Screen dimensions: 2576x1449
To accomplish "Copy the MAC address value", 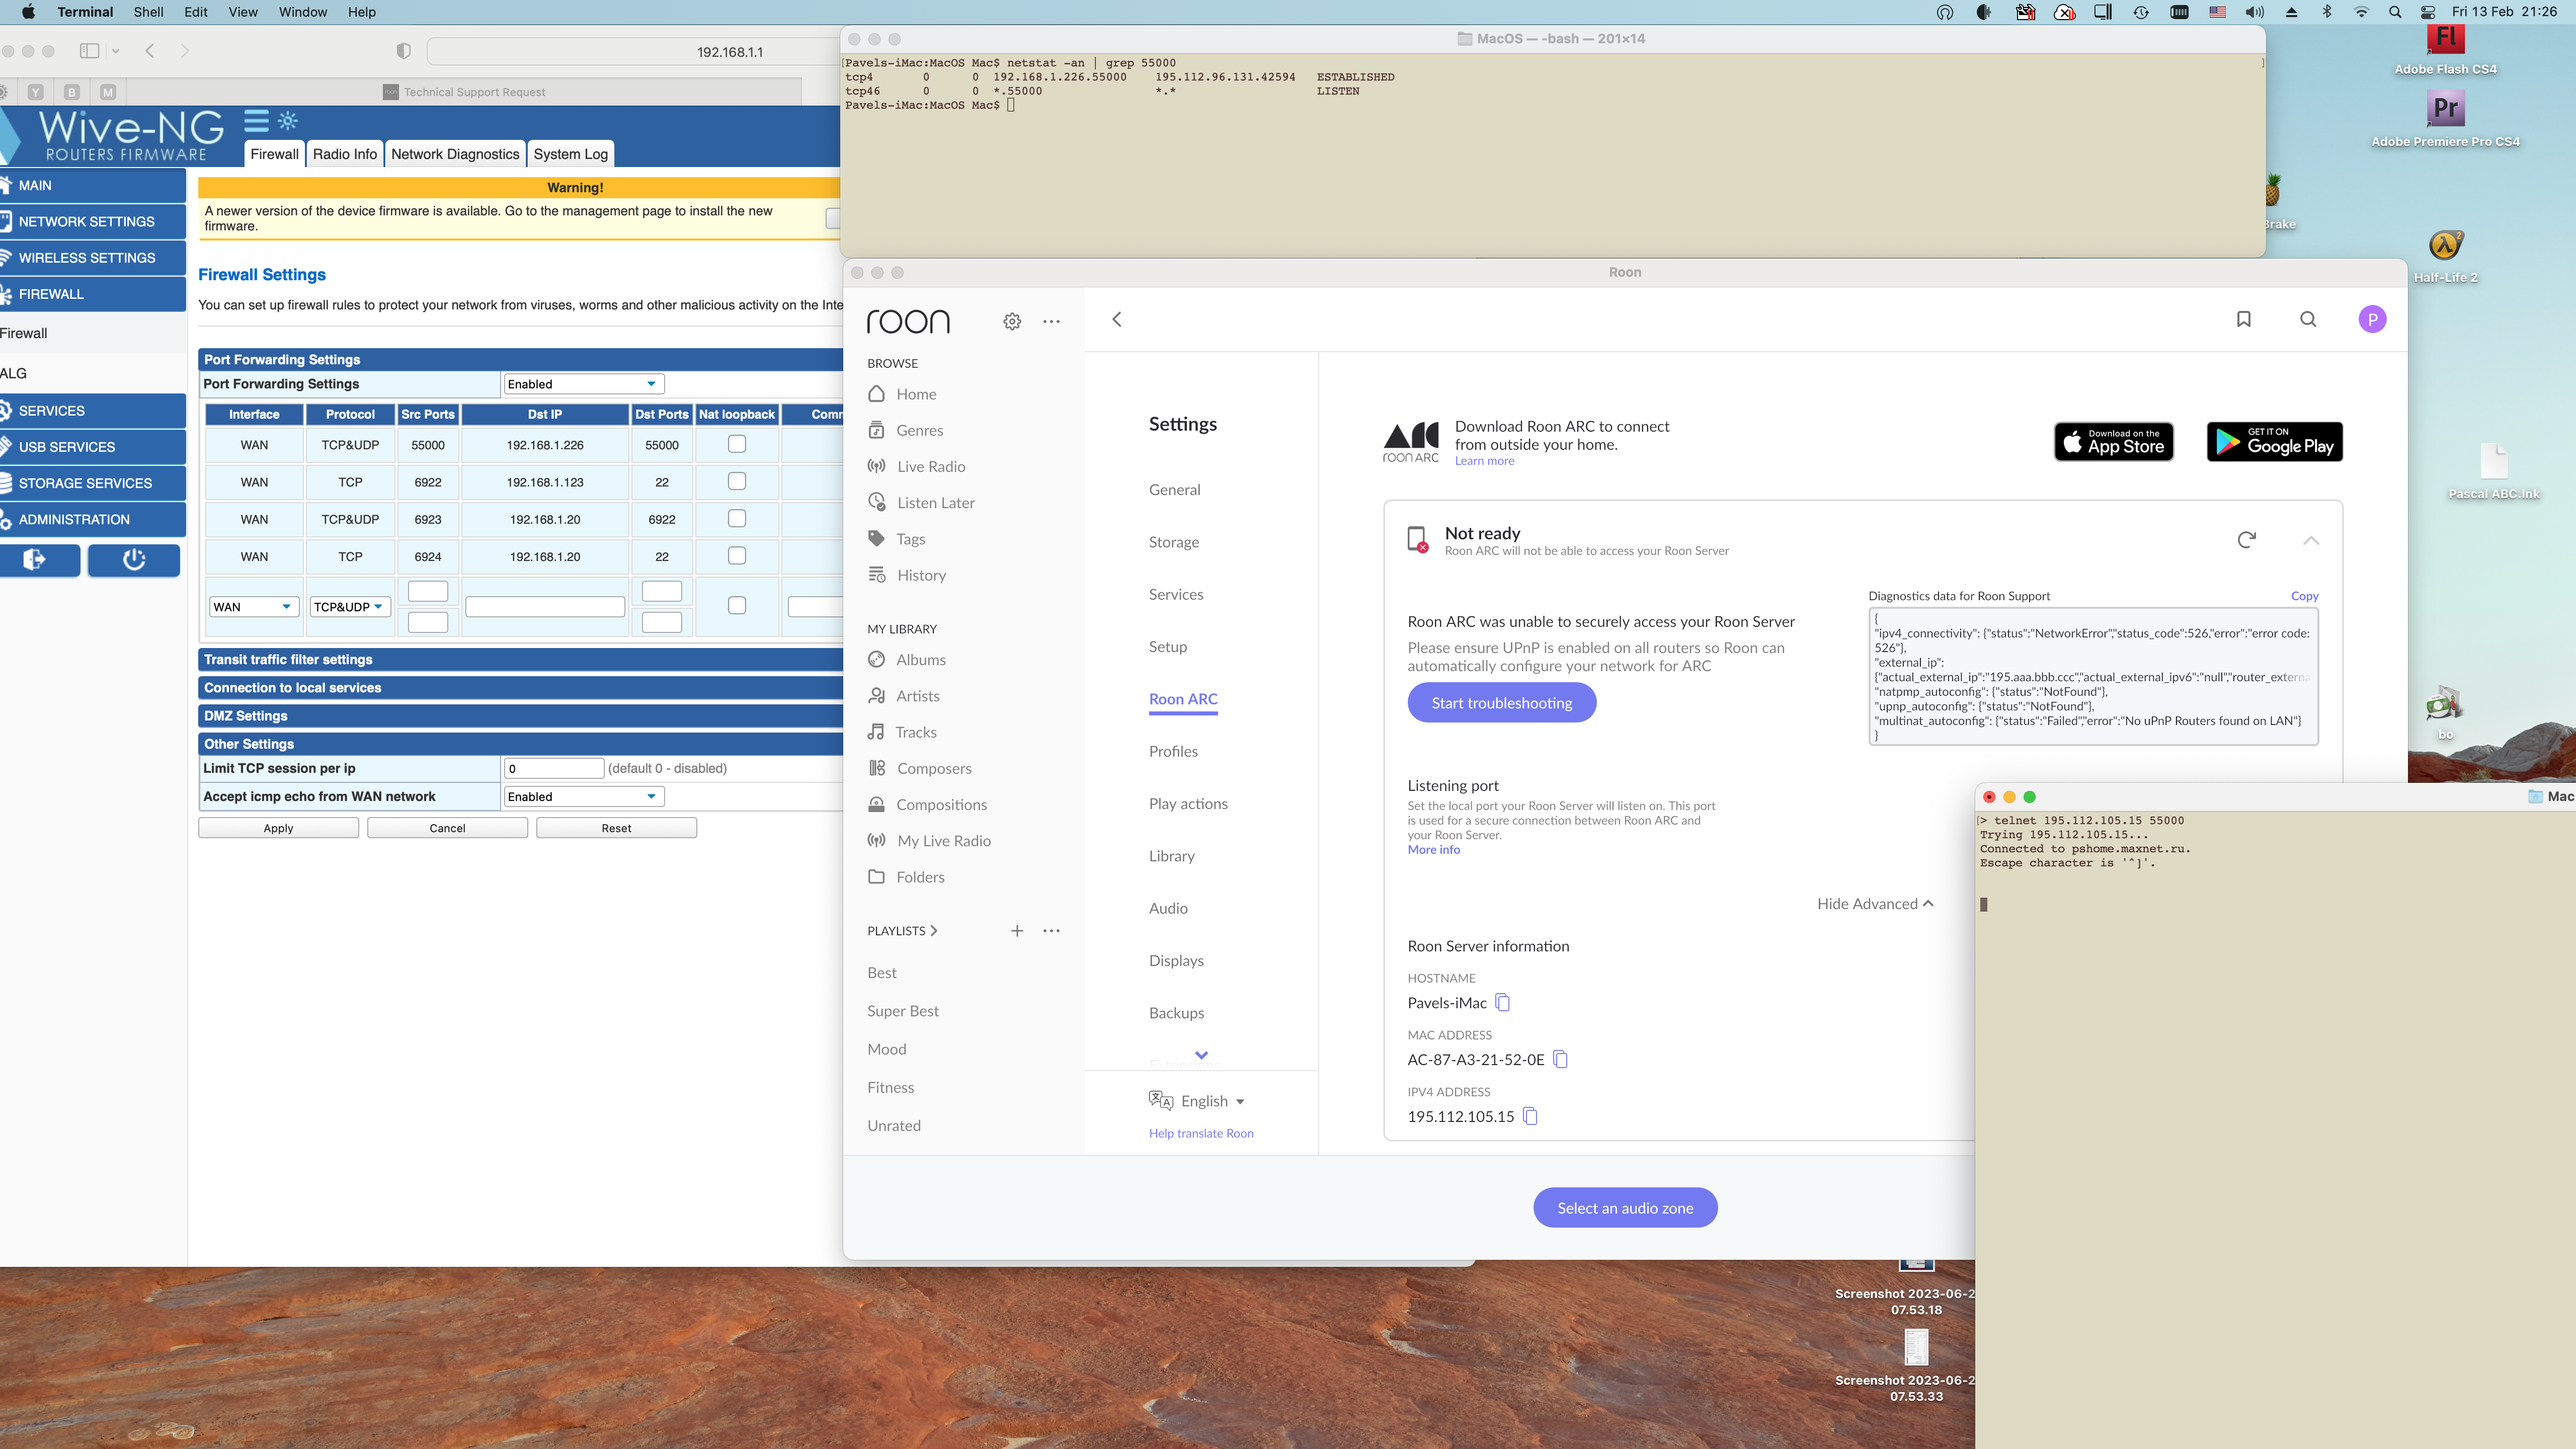I will (1560, 1059).
